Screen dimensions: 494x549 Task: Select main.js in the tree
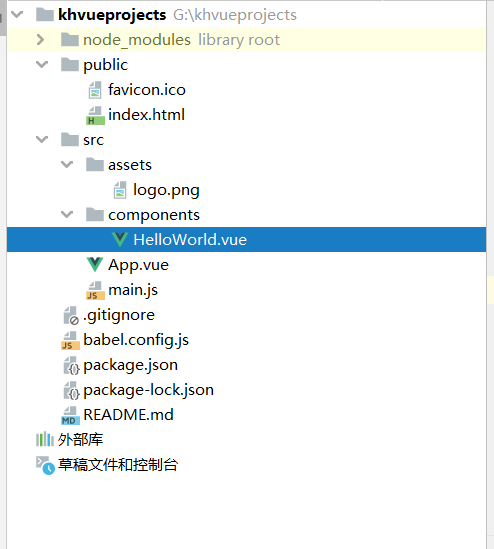133,290
